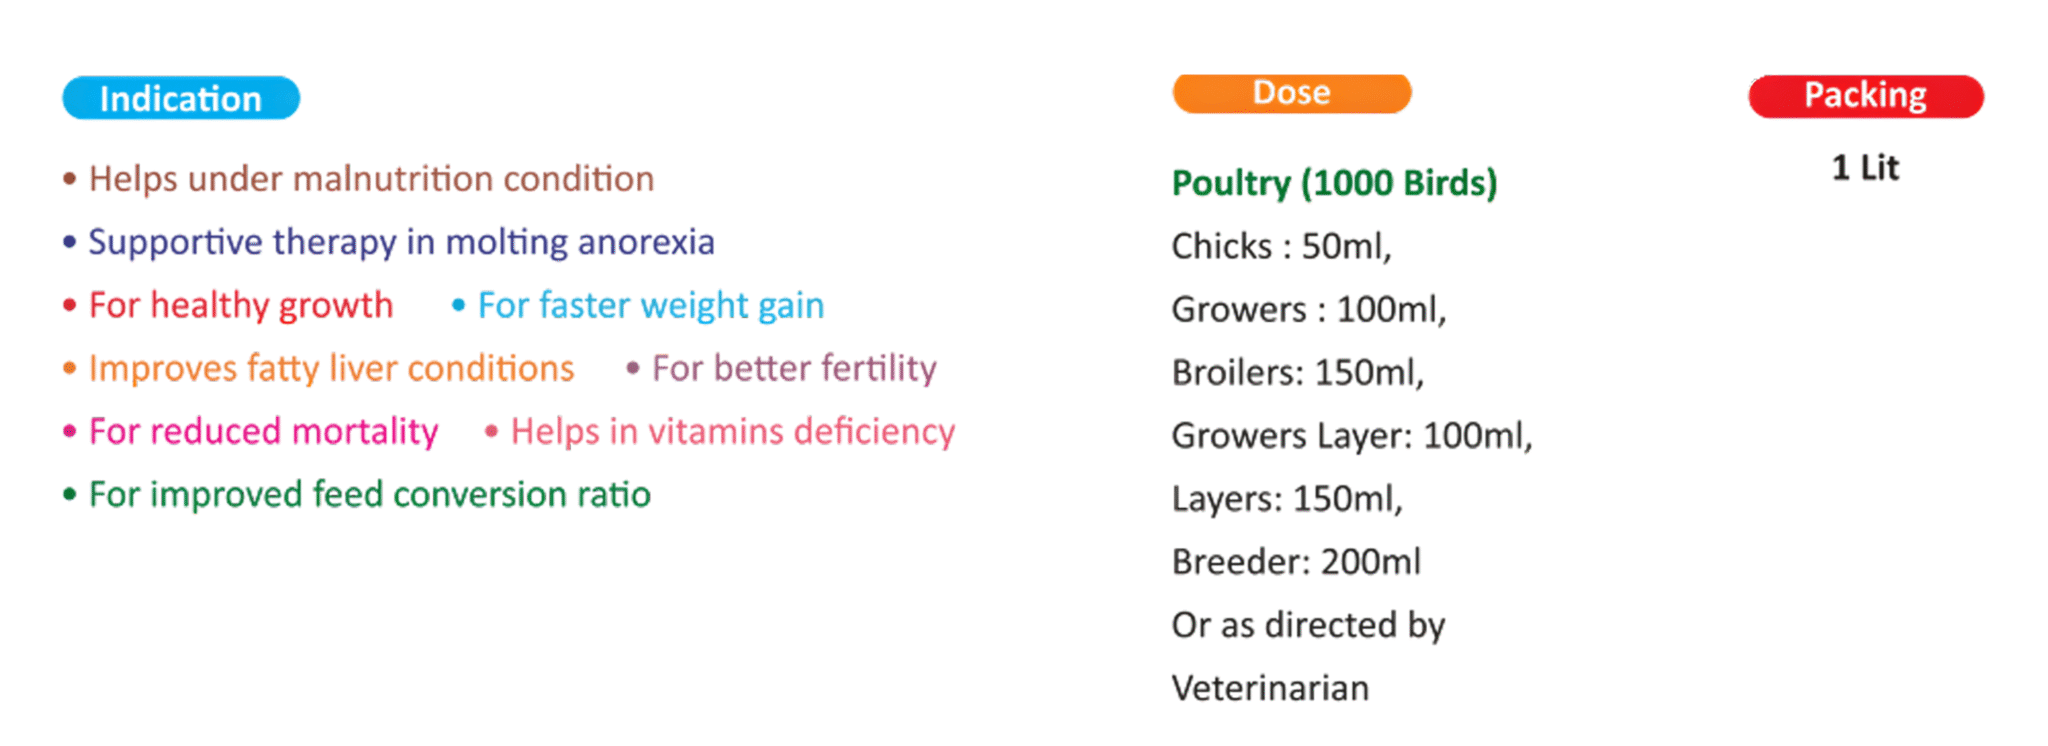The width and height of the screenshot is (2048, 746).
Task: Select the "For healthy growth" bullet
Action: pyautogui.click(x=241, y=305)
